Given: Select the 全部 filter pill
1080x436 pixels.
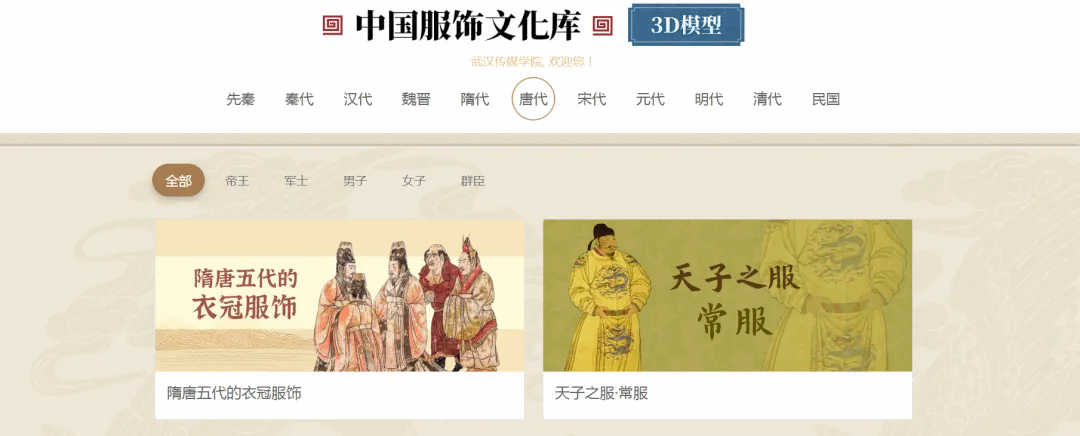Looking at the screenshot, I should tap(178, 180).
